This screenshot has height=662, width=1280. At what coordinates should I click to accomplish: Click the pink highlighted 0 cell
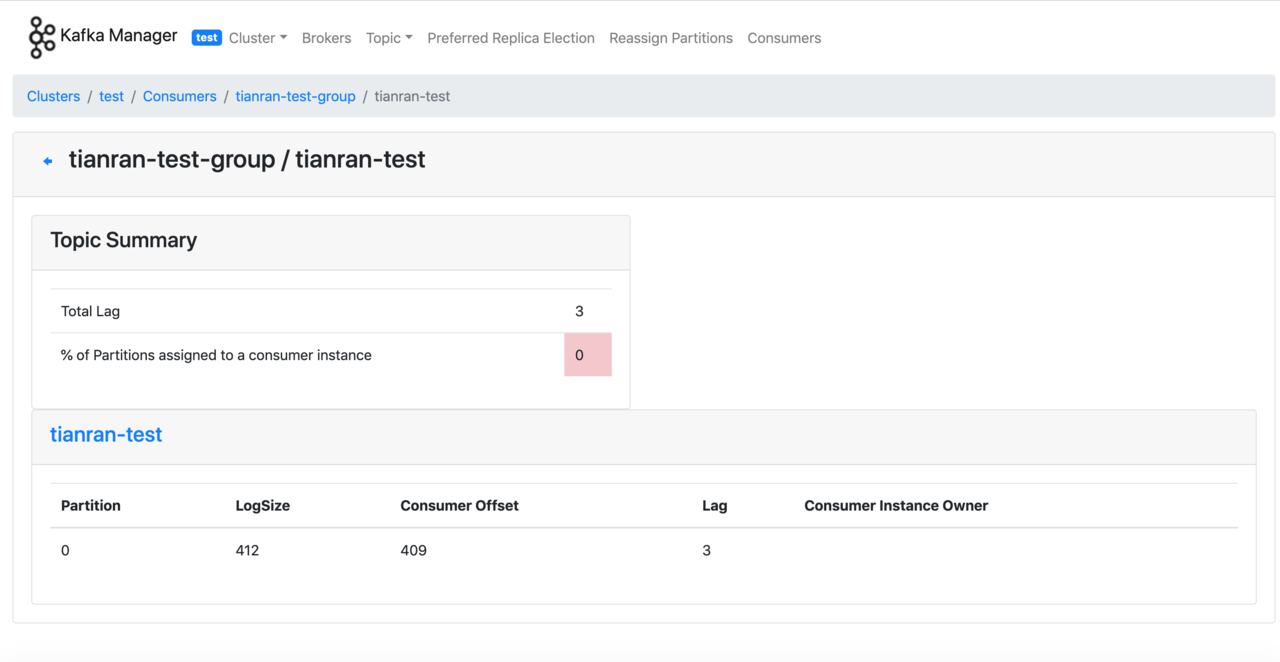[588, 355]
